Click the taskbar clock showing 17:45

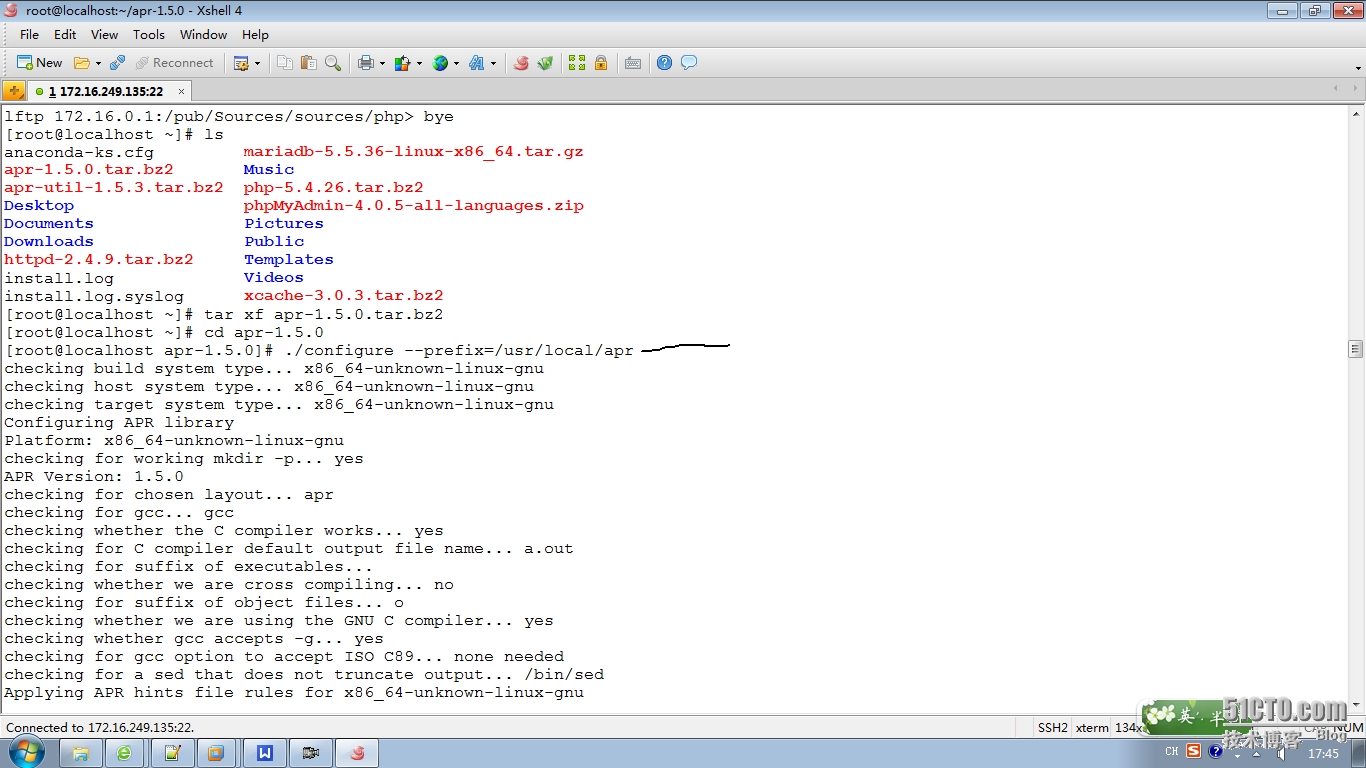1322,753
